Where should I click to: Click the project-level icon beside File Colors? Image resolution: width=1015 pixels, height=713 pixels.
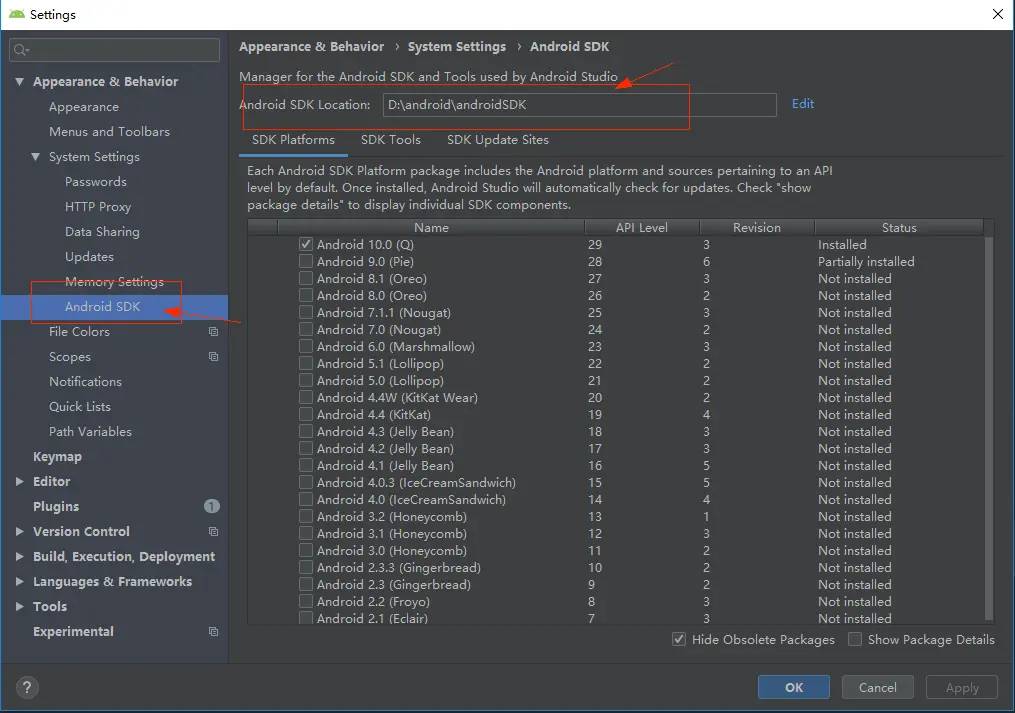(213, 332)
